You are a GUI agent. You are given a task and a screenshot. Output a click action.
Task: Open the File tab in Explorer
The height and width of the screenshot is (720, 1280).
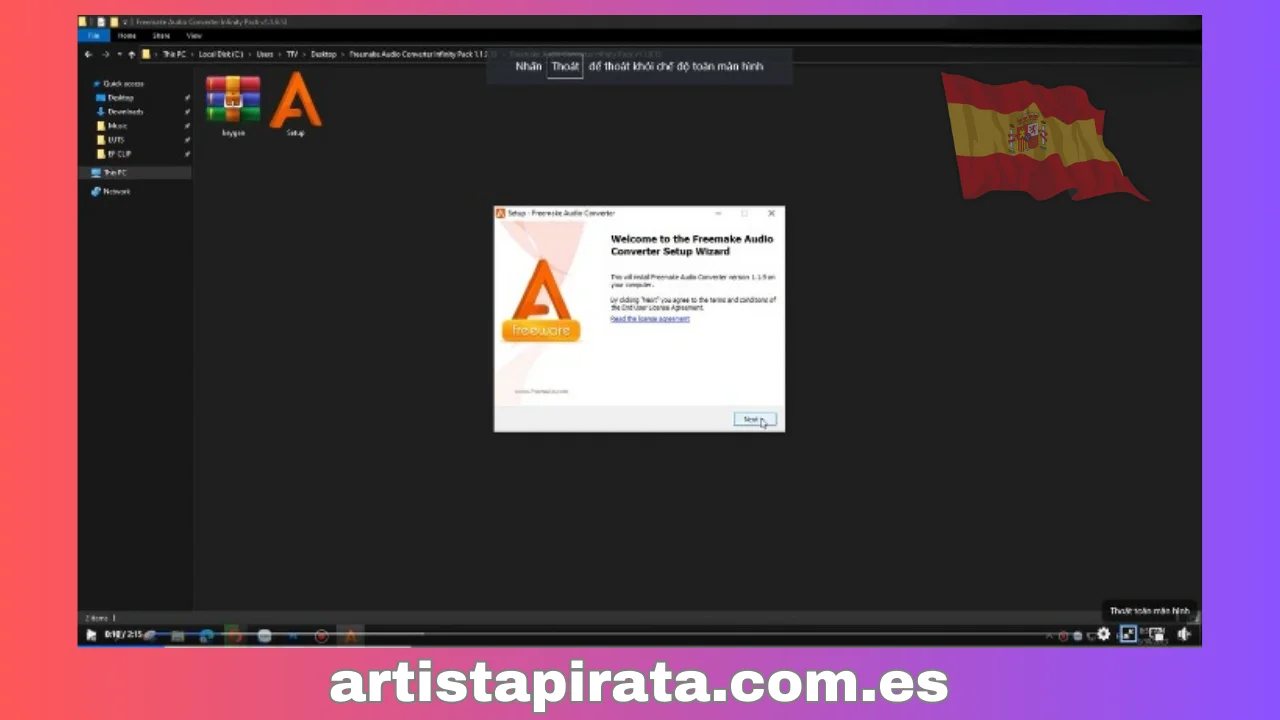pos(94,36)
